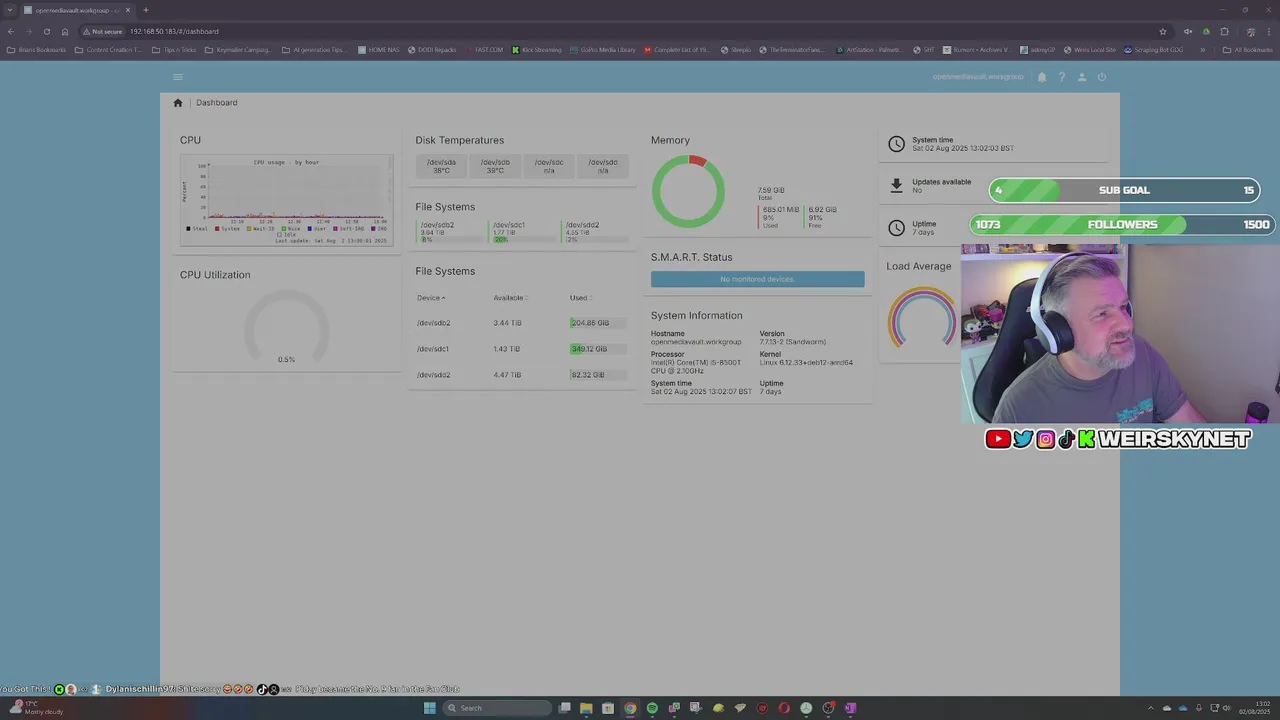
Task: Click the Windows taskbar Search box
Action: click(497, 708)
